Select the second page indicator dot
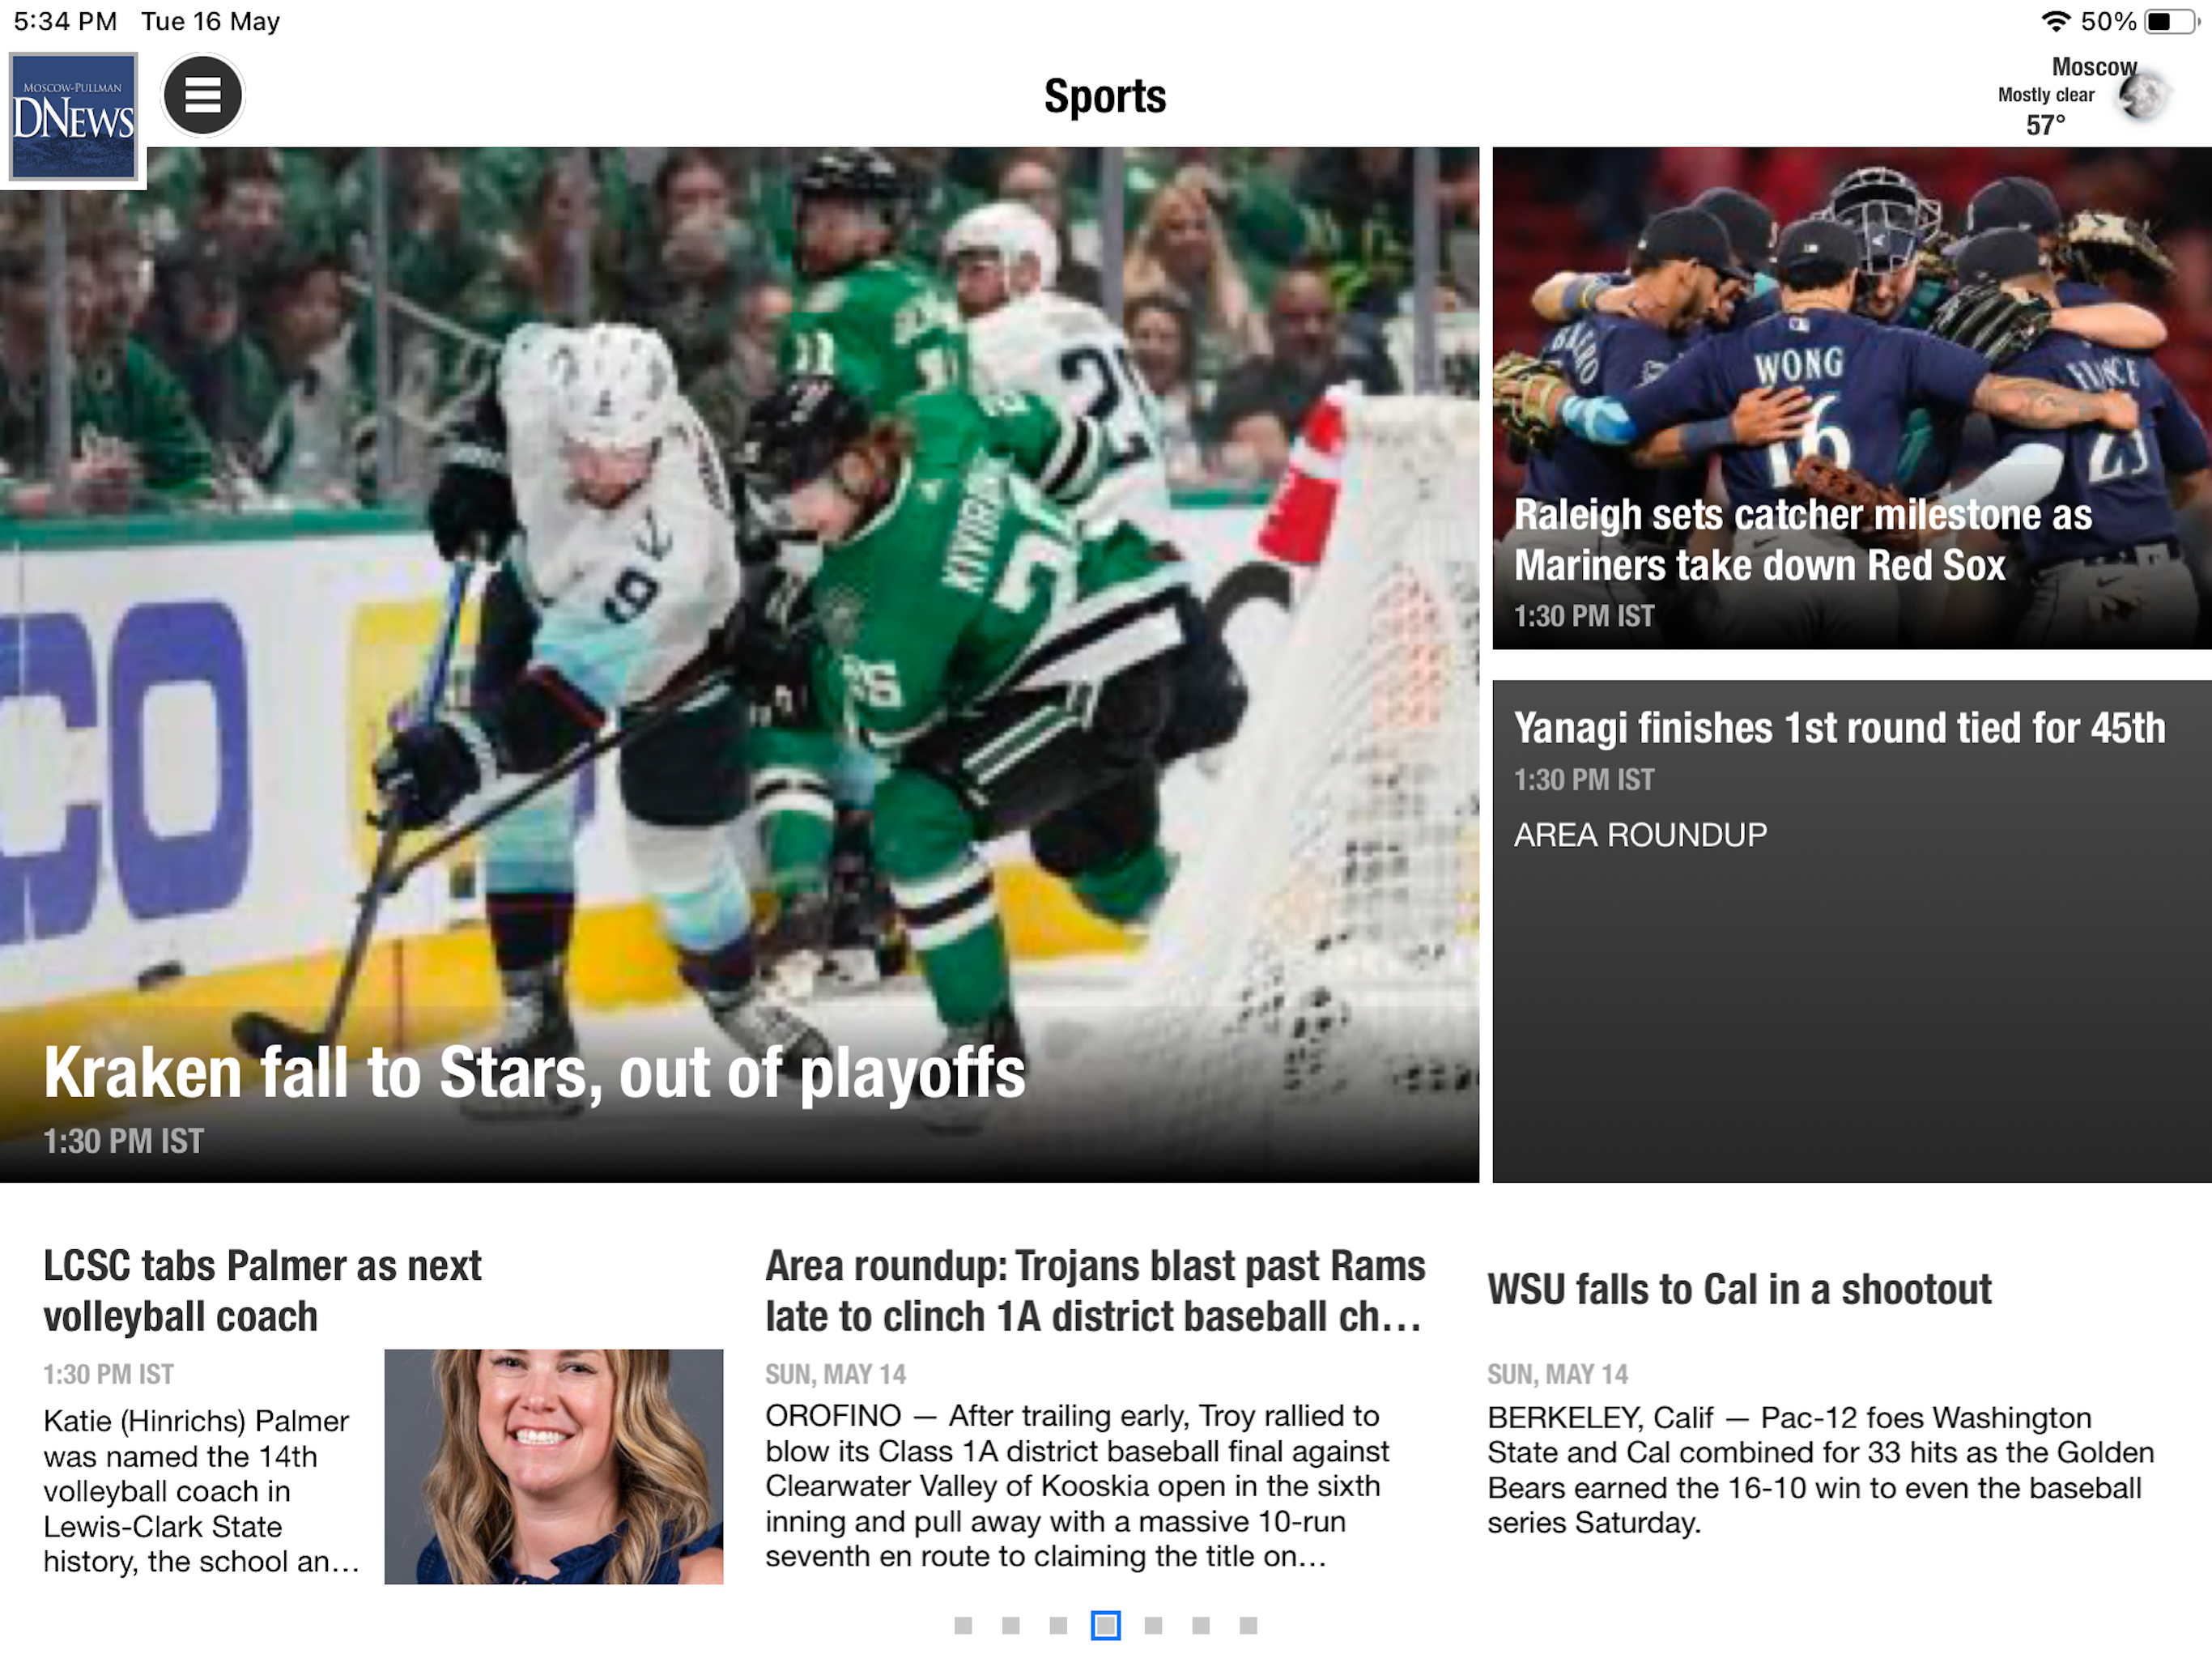The image size is (2212, 1658). [x=1011, y=1626]
